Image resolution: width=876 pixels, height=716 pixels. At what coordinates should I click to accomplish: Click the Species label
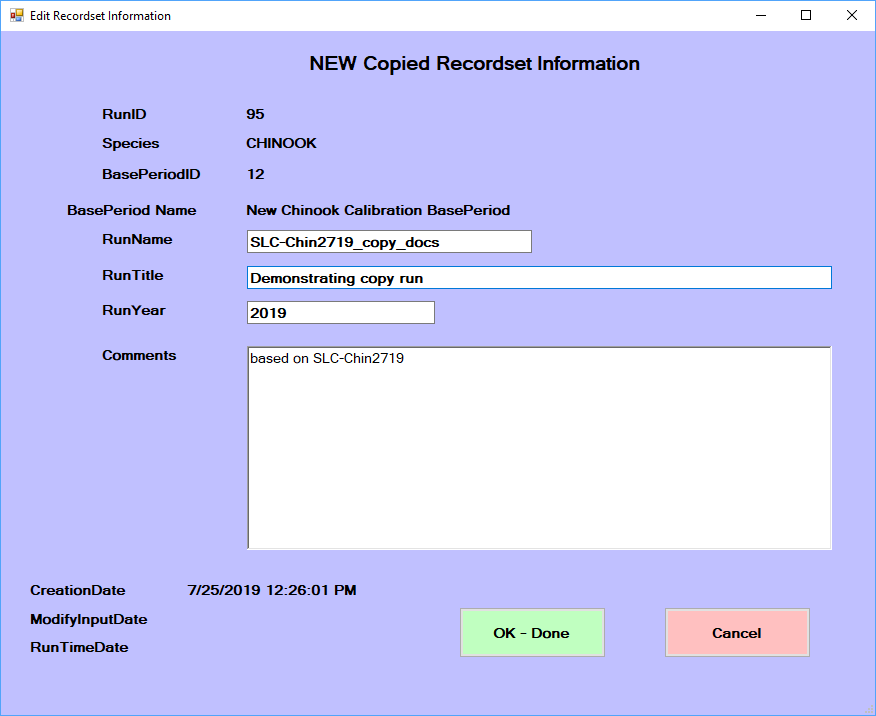131,143
